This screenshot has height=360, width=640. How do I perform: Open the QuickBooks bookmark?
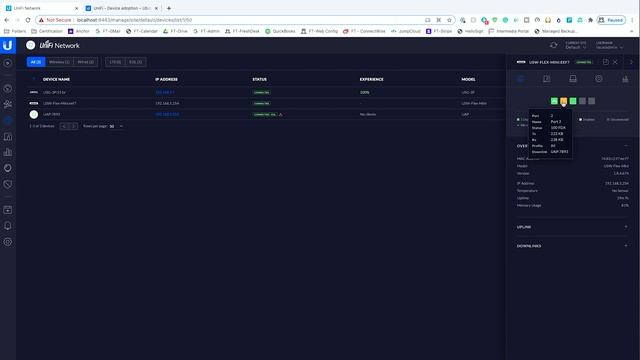[280, 31]
